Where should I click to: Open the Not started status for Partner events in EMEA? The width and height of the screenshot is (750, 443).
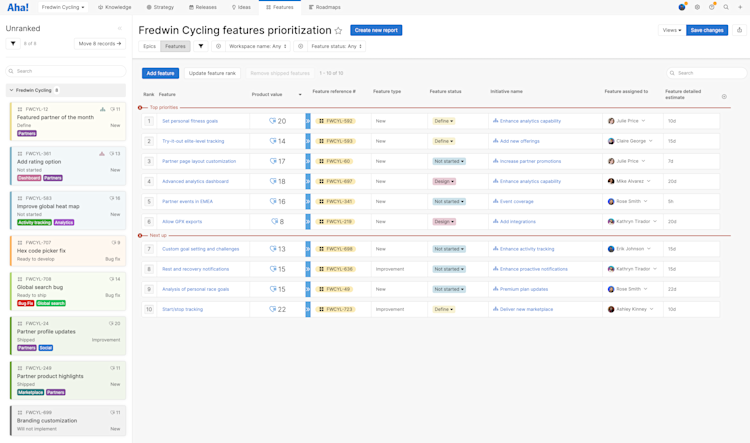pyautogui.click(x=449, y=201)
